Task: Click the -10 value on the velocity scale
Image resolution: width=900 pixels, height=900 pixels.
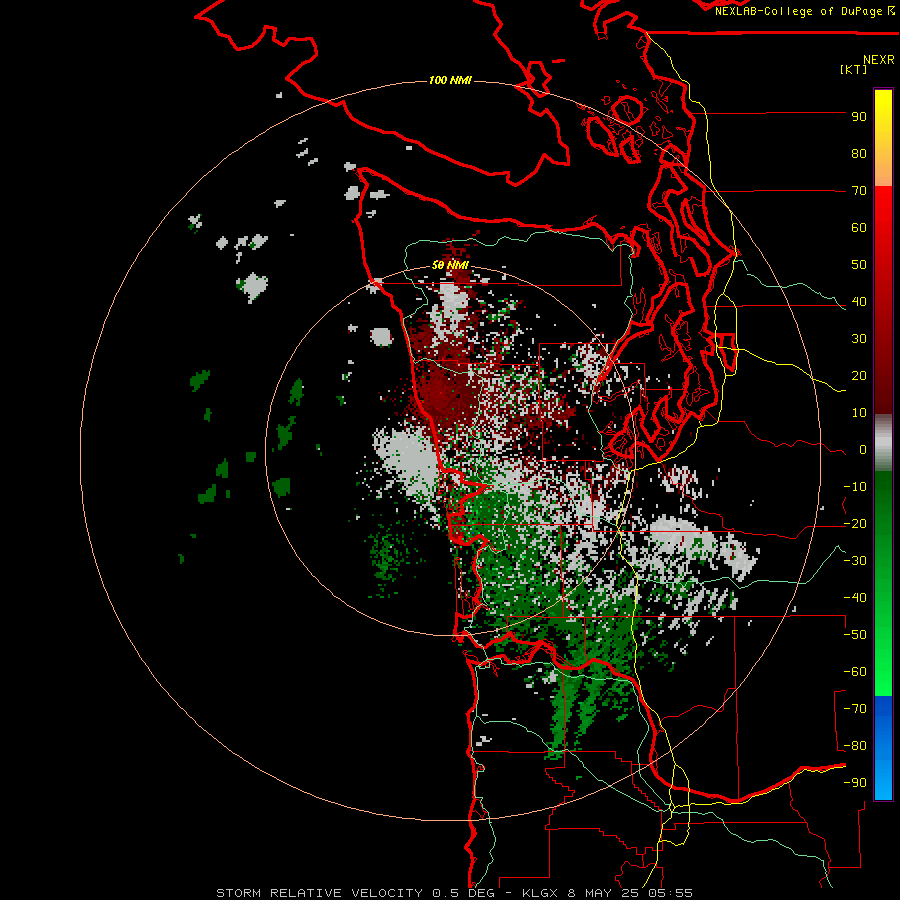Action: 855,487
